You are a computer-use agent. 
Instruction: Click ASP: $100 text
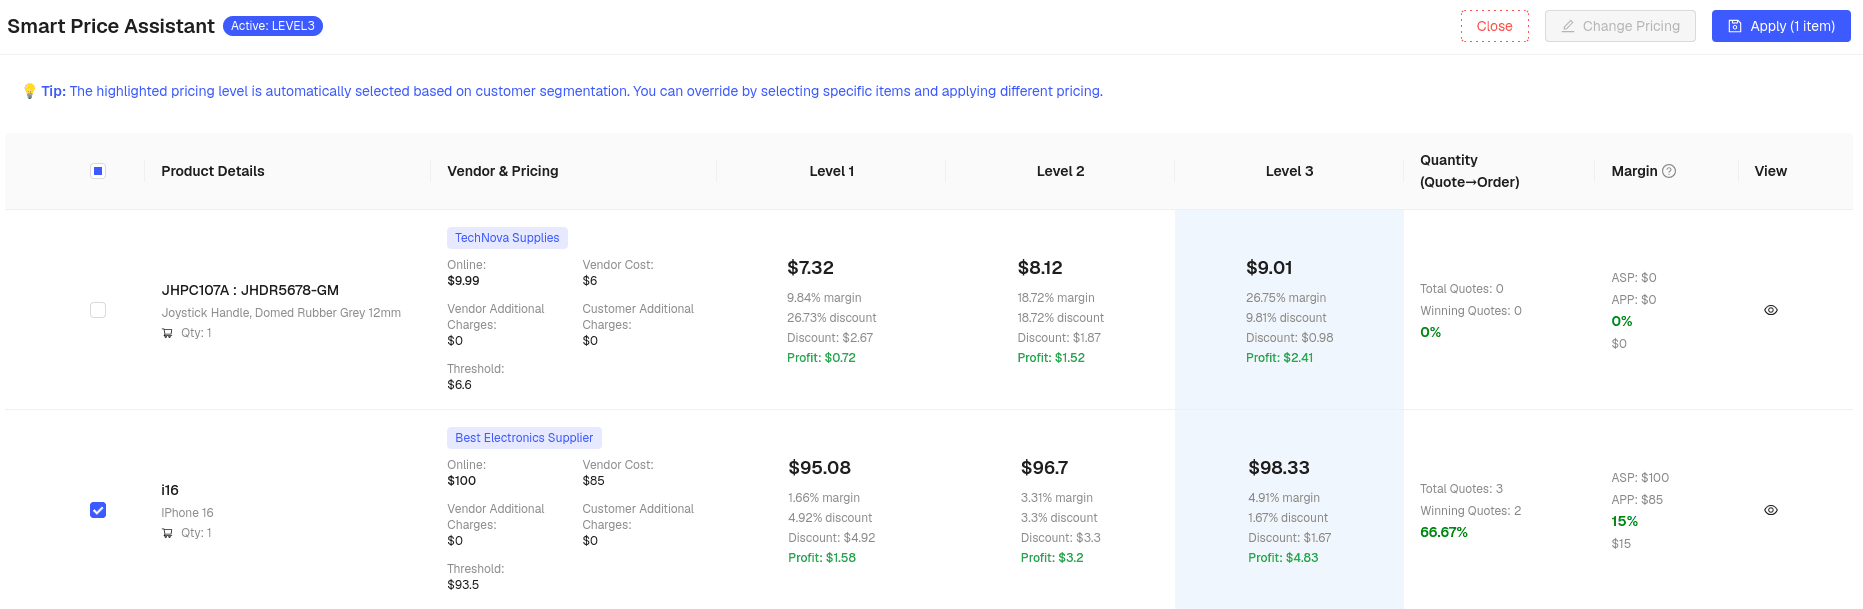[x=1640, y=478]
